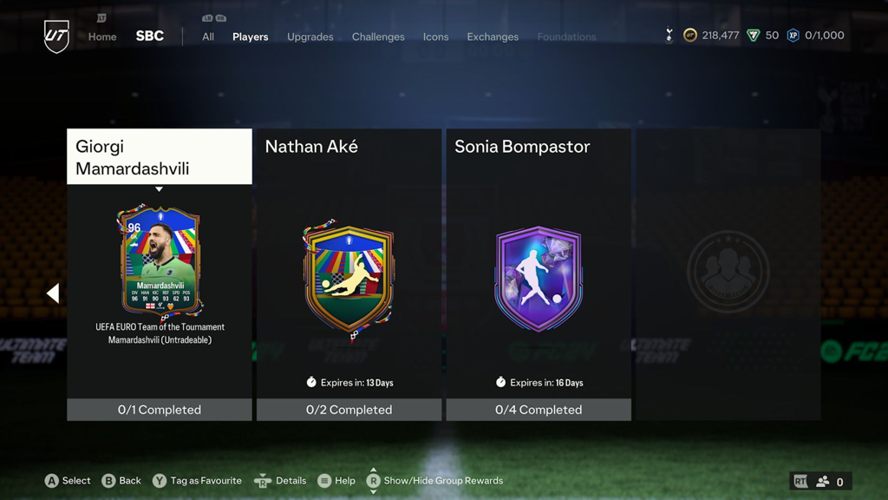Click the Y Tag as Favourite prompt

[197, 481]
